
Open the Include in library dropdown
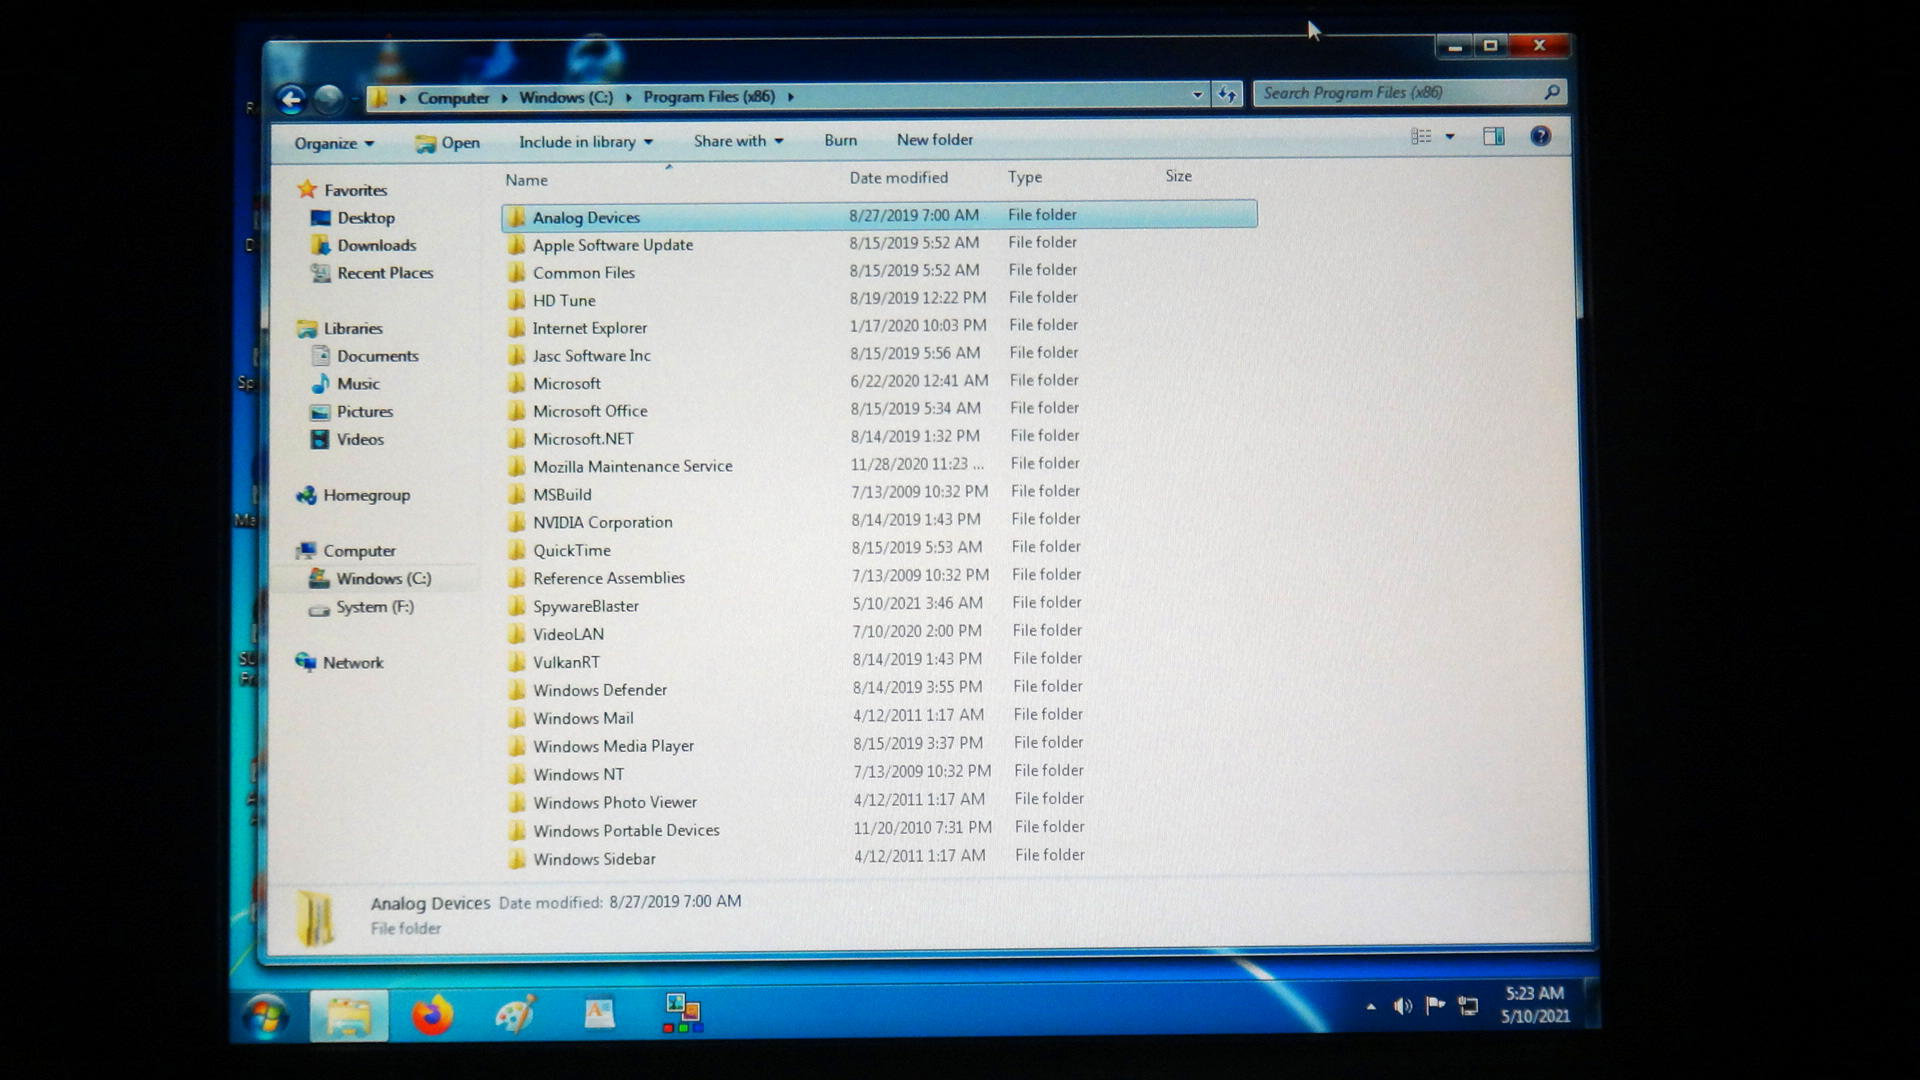click(x=586, y=142)
